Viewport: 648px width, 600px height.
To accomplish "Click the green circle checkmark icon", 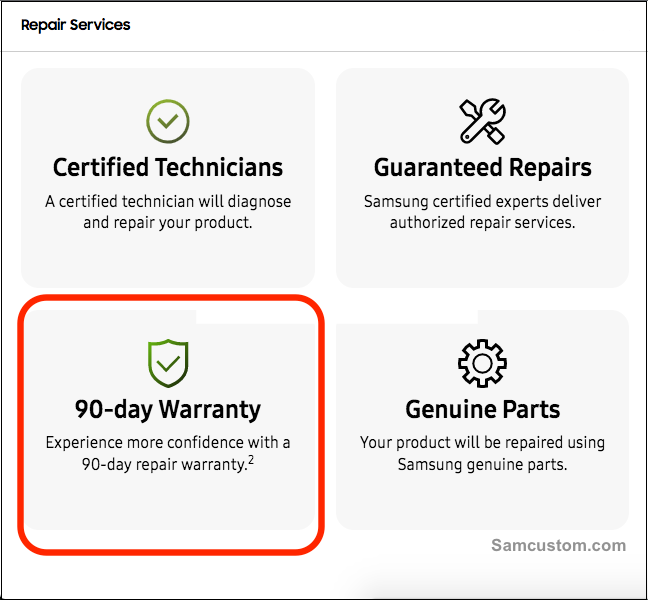I will point(168,121).
